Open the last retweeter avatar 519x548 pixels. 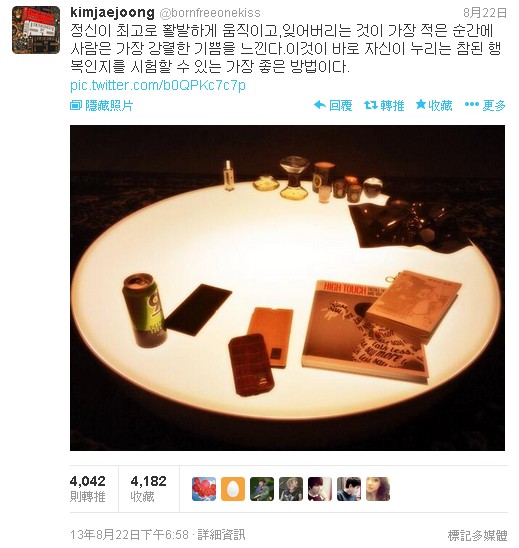click(x=378, y=489)
